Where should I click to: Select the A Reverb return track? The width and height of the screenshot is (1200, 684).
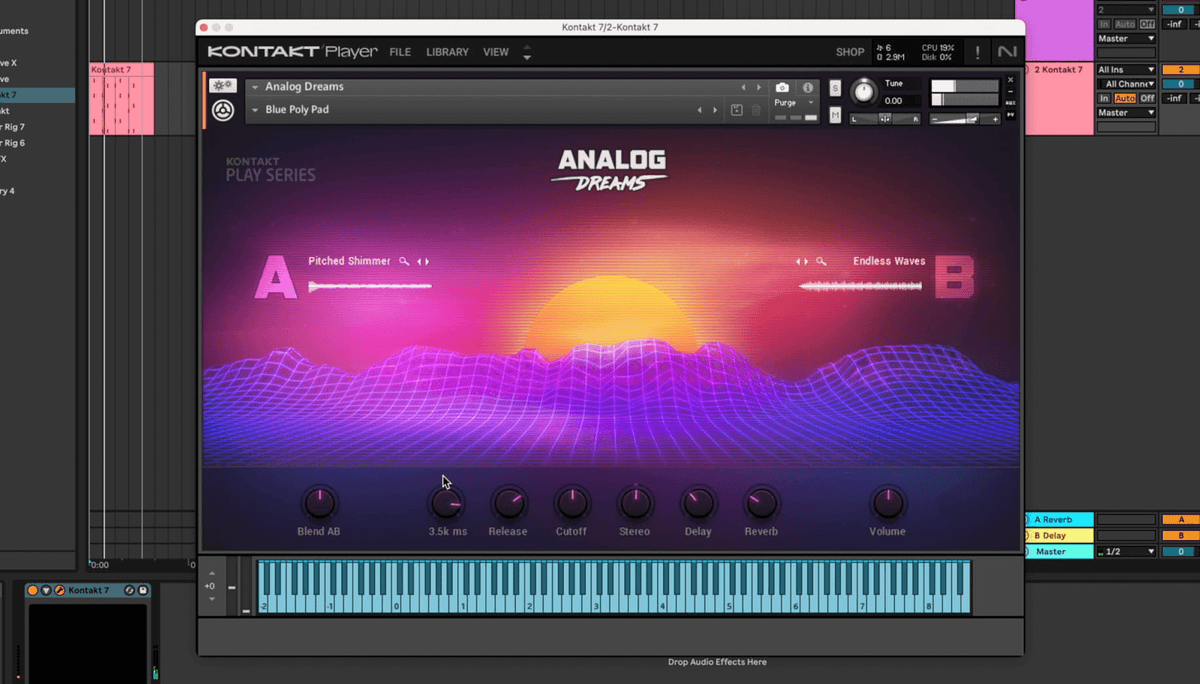tap(1058, 520)
